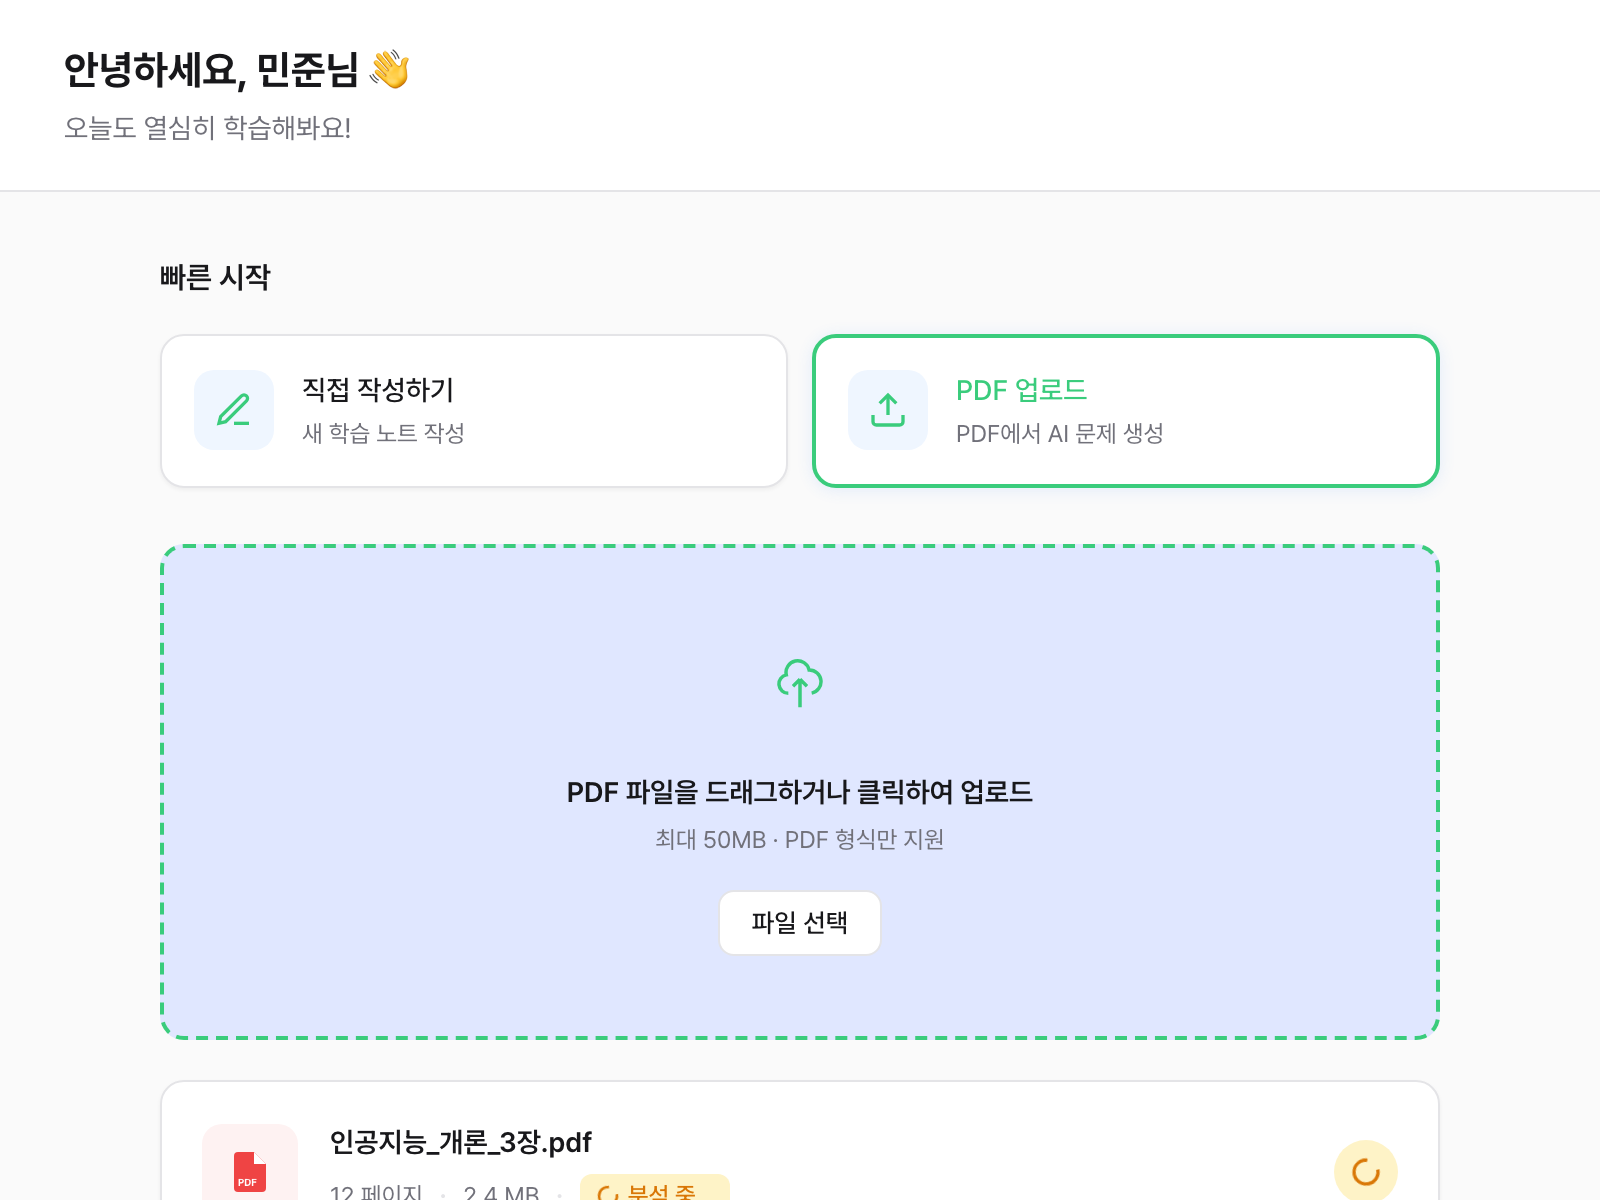Select the 직접 작성하기 title

click(x=378, y=390)
